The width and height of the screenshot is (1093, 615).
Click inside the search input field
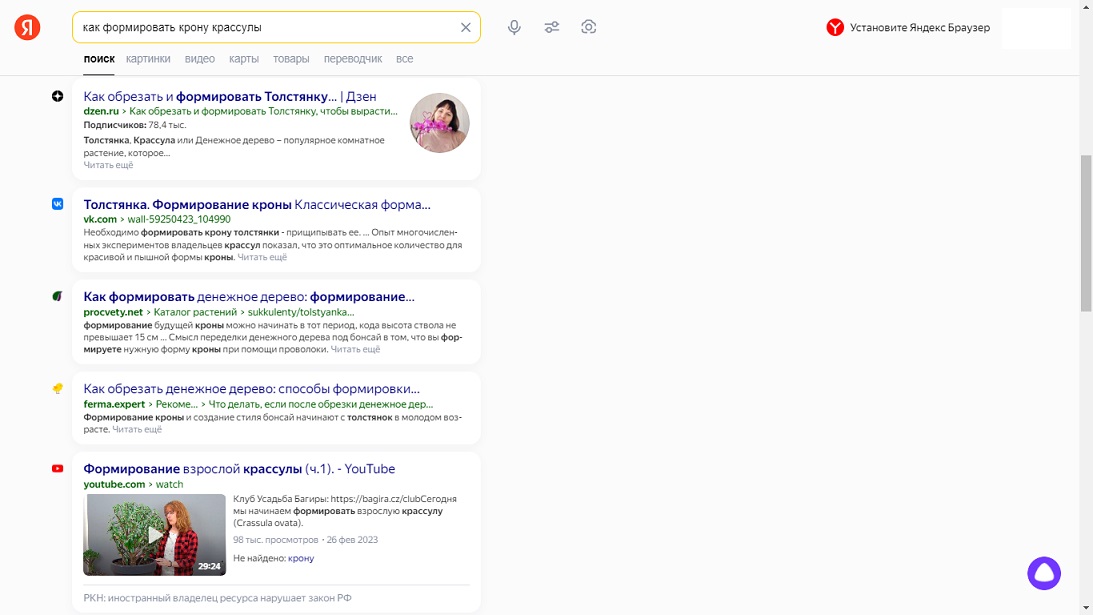click(x=260, y=28)
